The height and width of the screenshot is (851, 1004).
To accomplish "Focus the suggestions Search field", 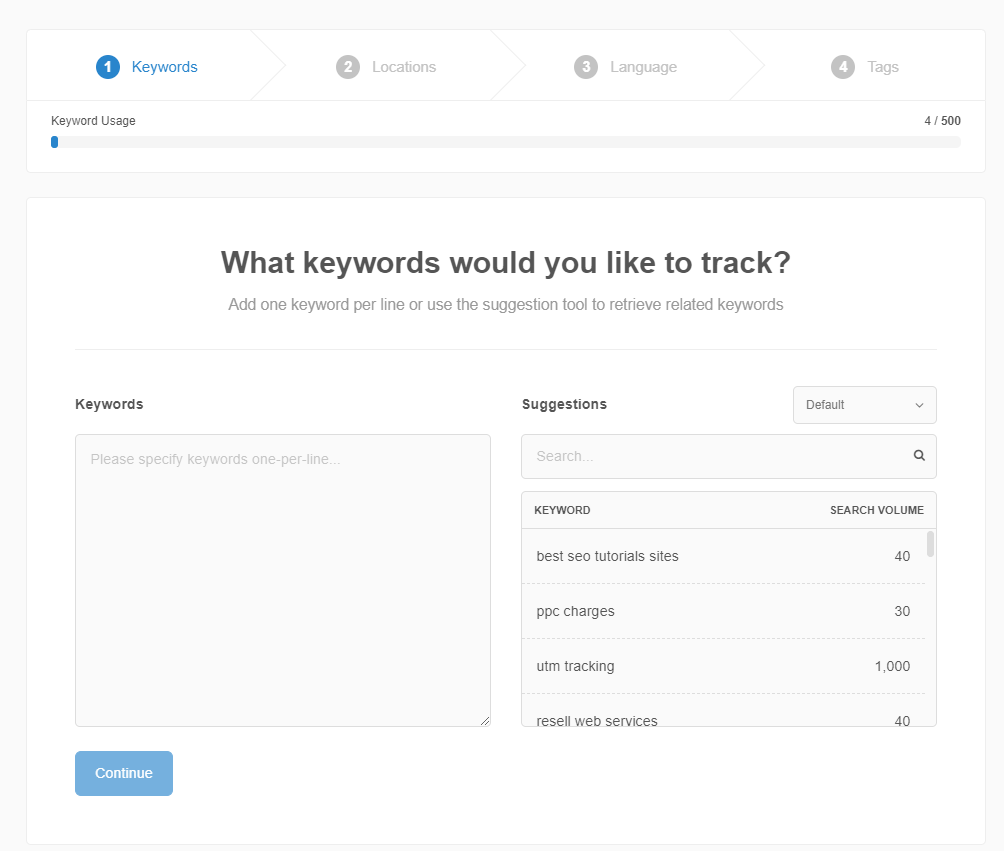I will [729, 457].
